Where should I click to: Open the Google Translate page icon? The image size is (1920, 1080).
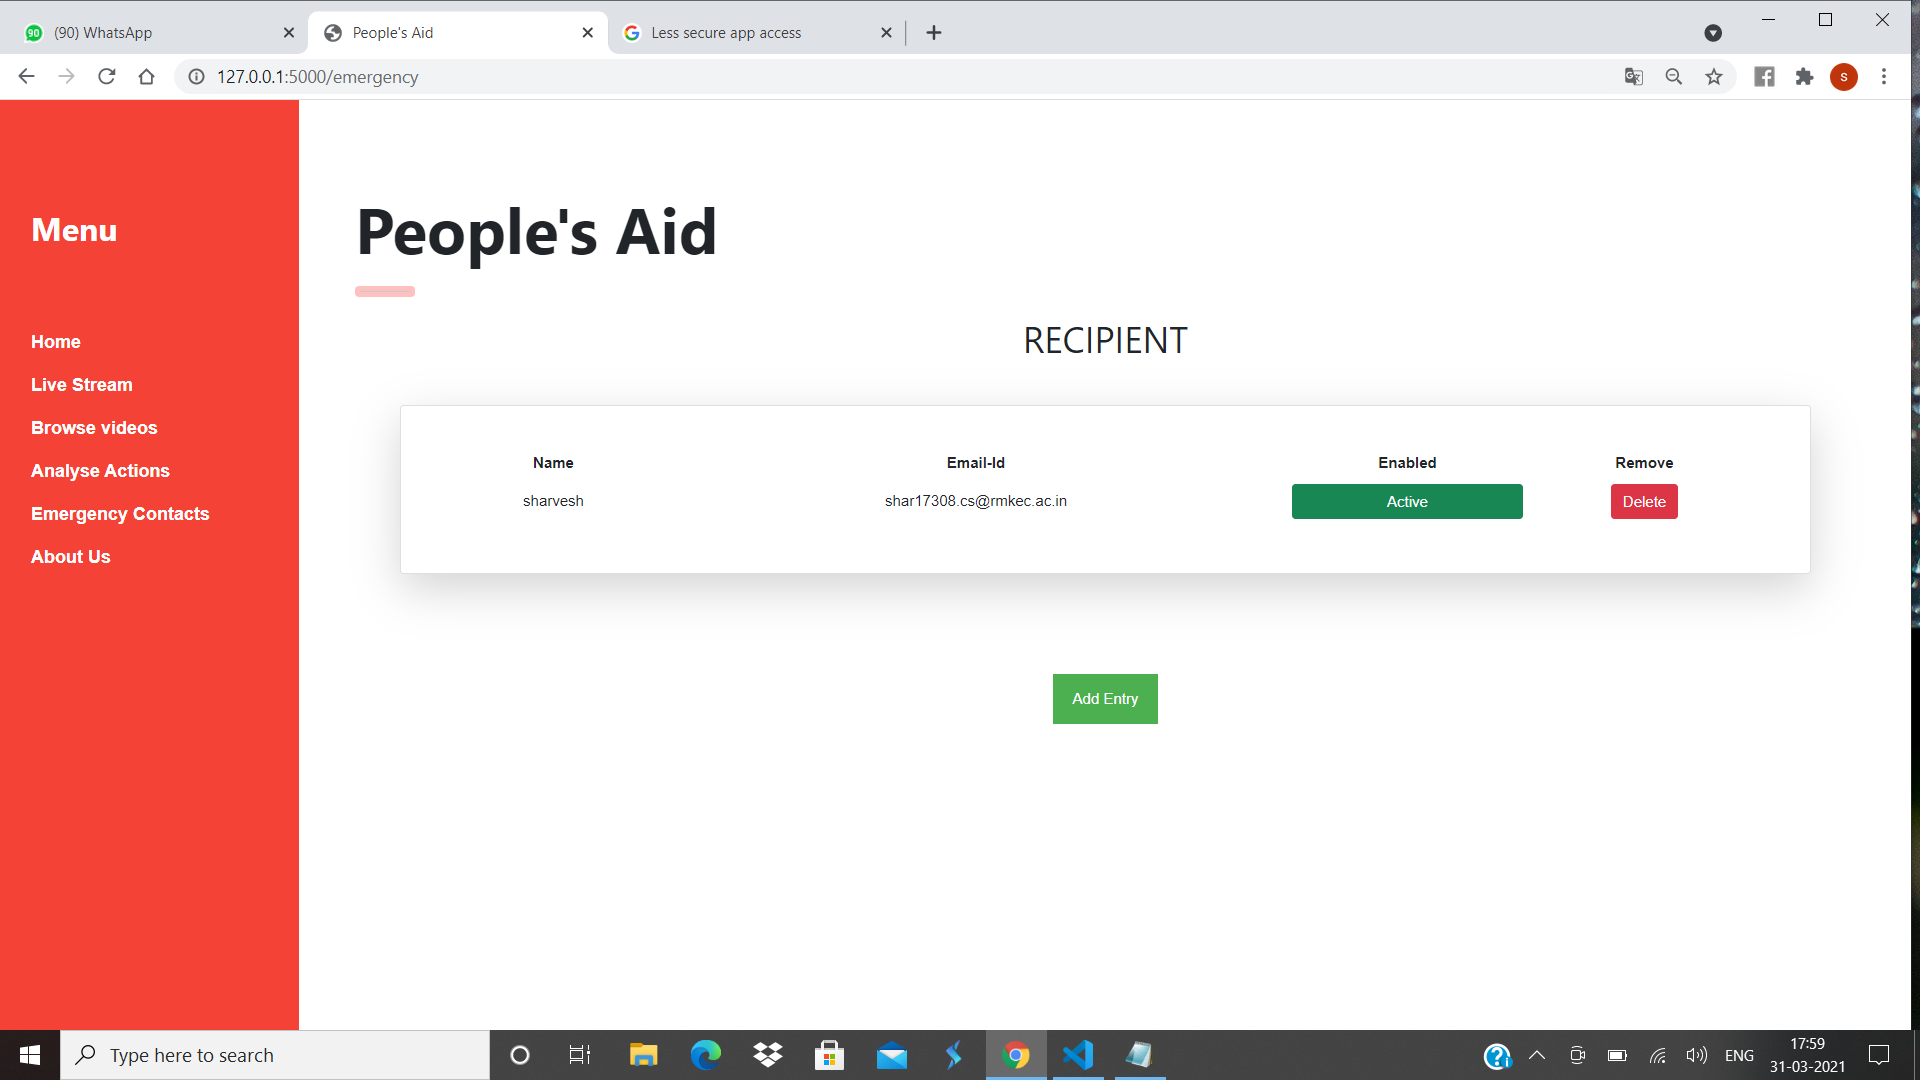click(1634, 77)
